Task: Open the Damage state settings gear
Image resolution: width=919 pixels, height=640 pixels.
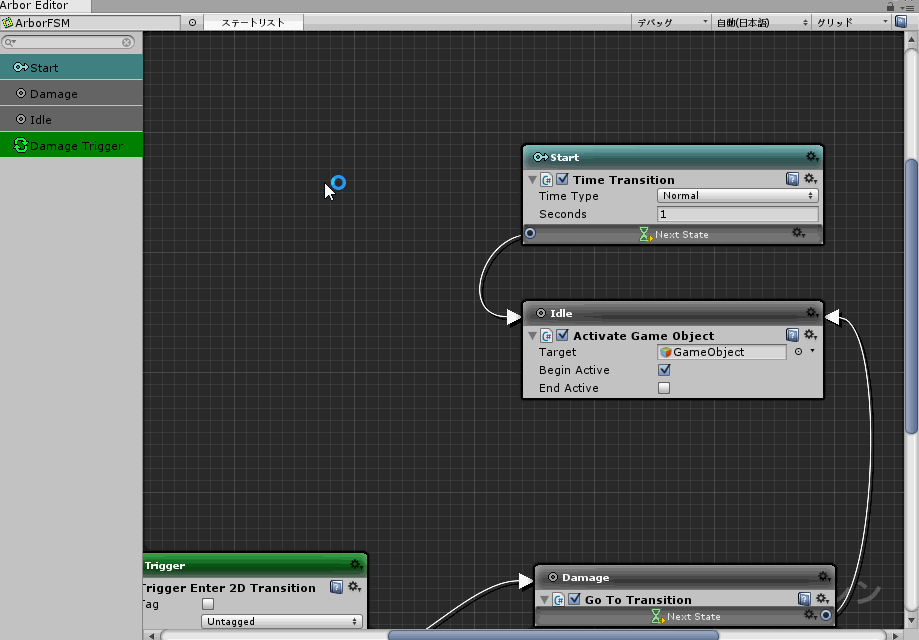Action: [823, 577]
